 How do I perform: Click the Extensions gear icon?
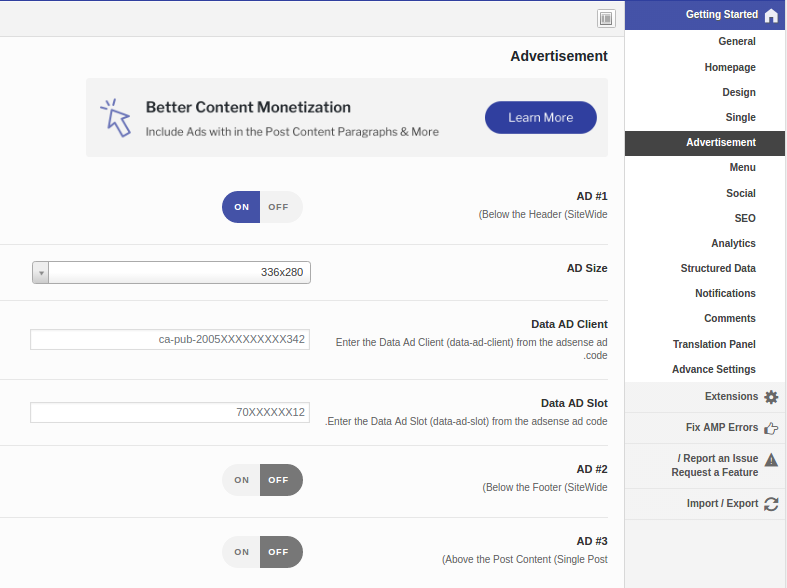[x=771, y=397]
